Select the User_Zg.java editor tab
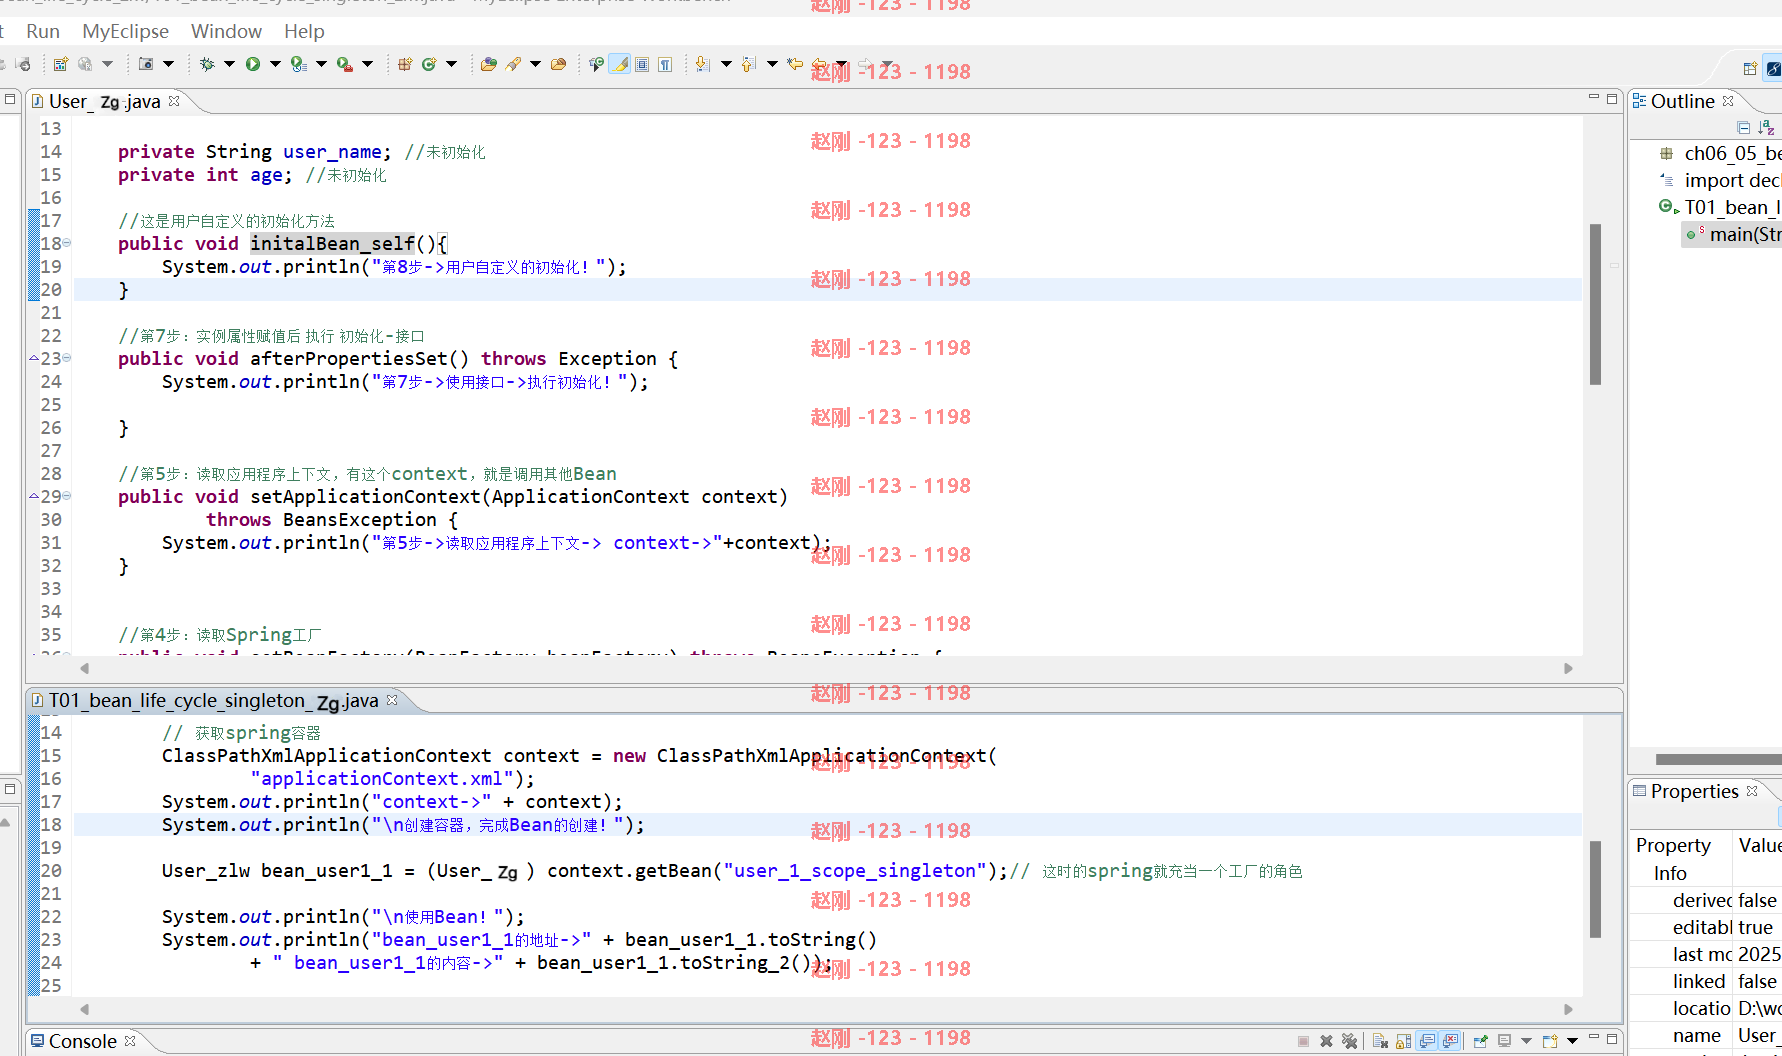 click(104, 101)
